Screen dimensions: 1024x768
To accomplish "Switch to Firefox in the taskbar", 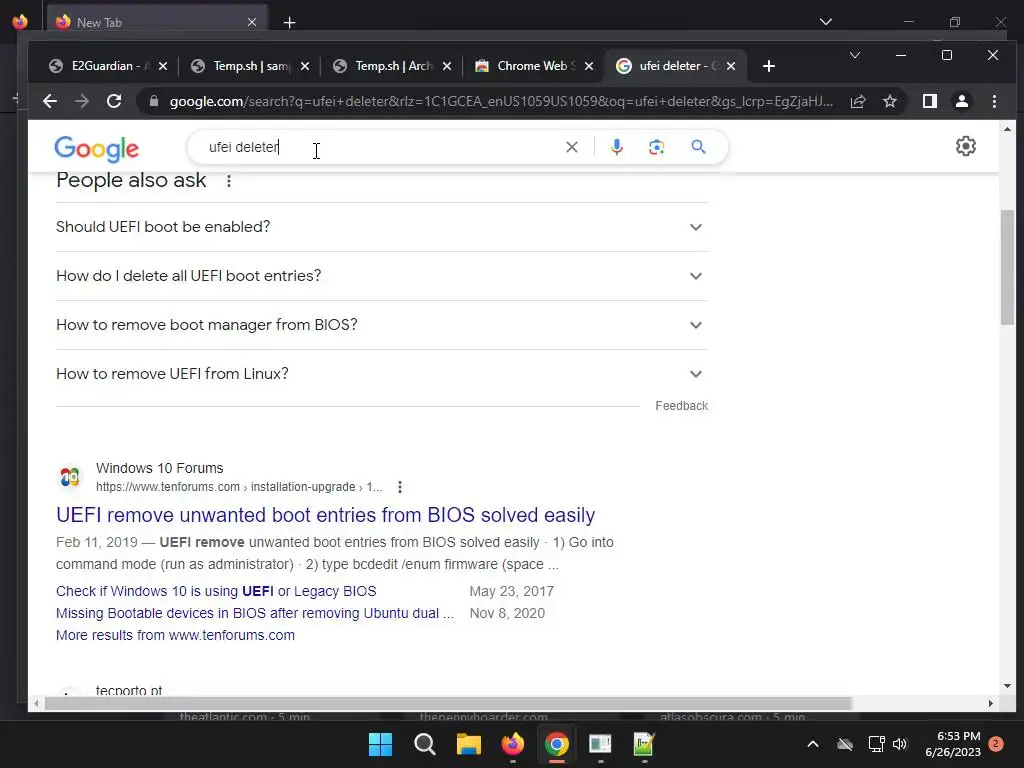I will 513,744.
